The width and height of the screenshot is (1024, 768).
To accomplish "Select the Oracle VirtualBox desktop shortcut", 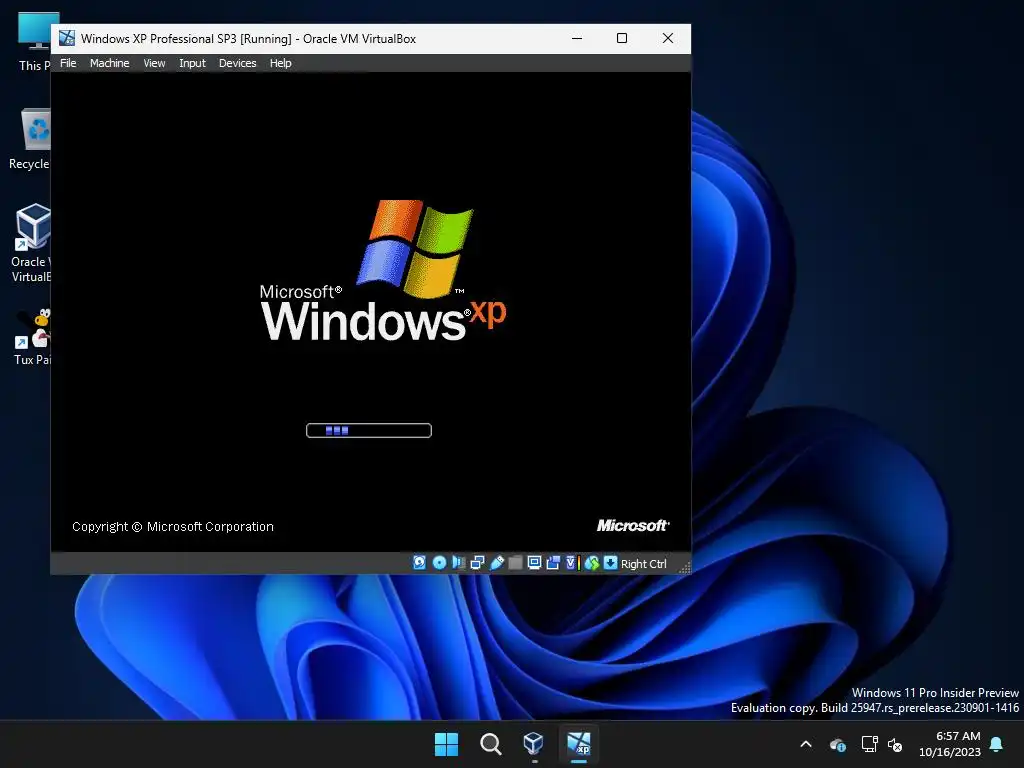I will (x=31, y=243).
